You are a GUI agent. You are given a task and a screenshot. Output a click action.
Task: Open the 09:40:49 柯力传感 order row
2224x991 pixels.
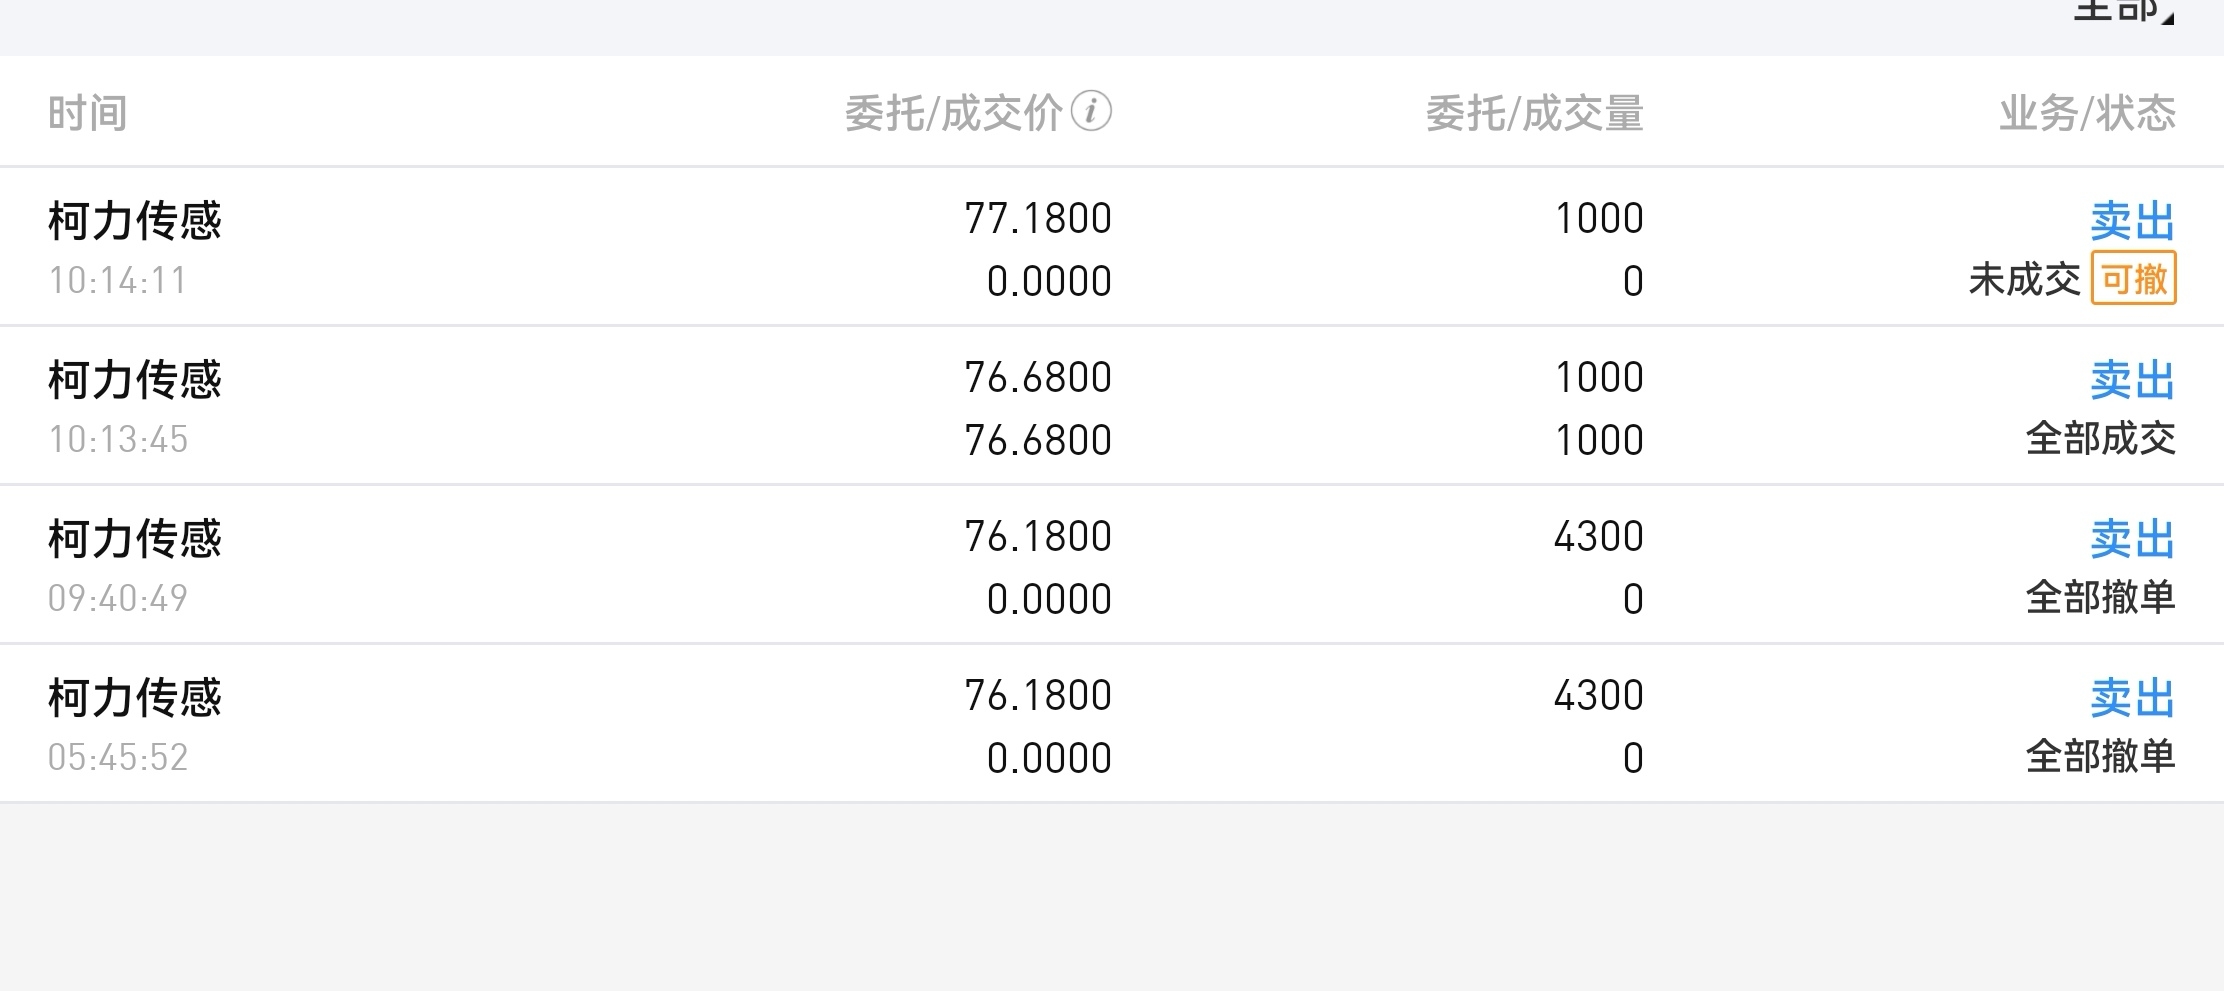tap(1112, 565)
